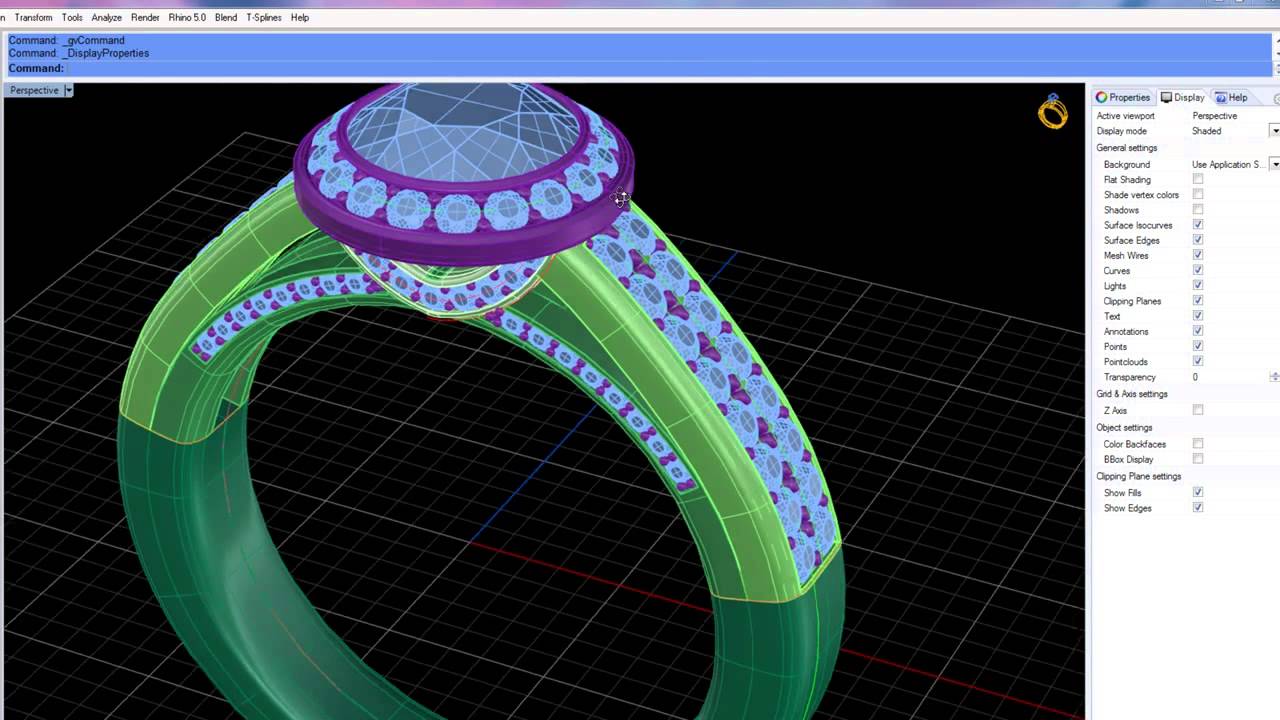Uncheck the Lights checkbox
Screen dimensions: 1280x720
[x=1198, y=285]
